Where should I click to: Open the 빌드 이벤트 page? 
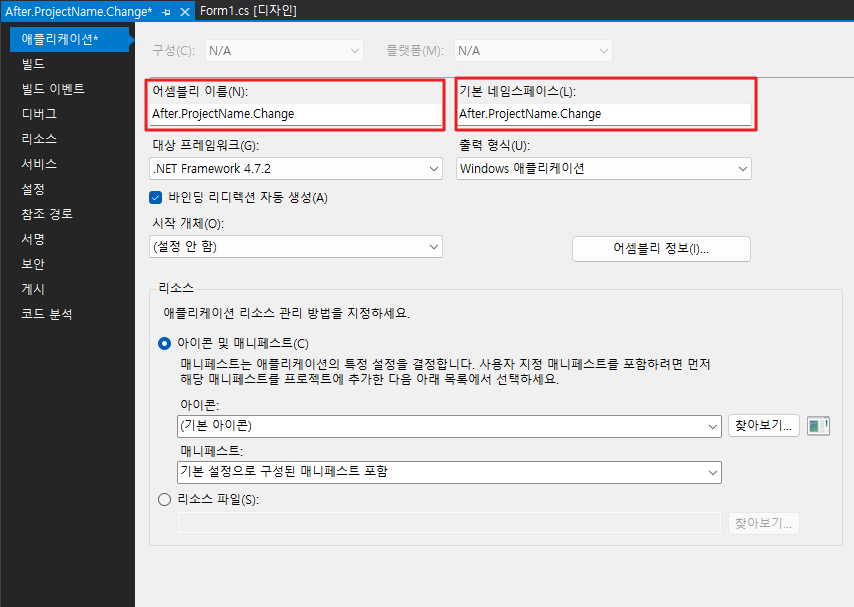point(53,89)
